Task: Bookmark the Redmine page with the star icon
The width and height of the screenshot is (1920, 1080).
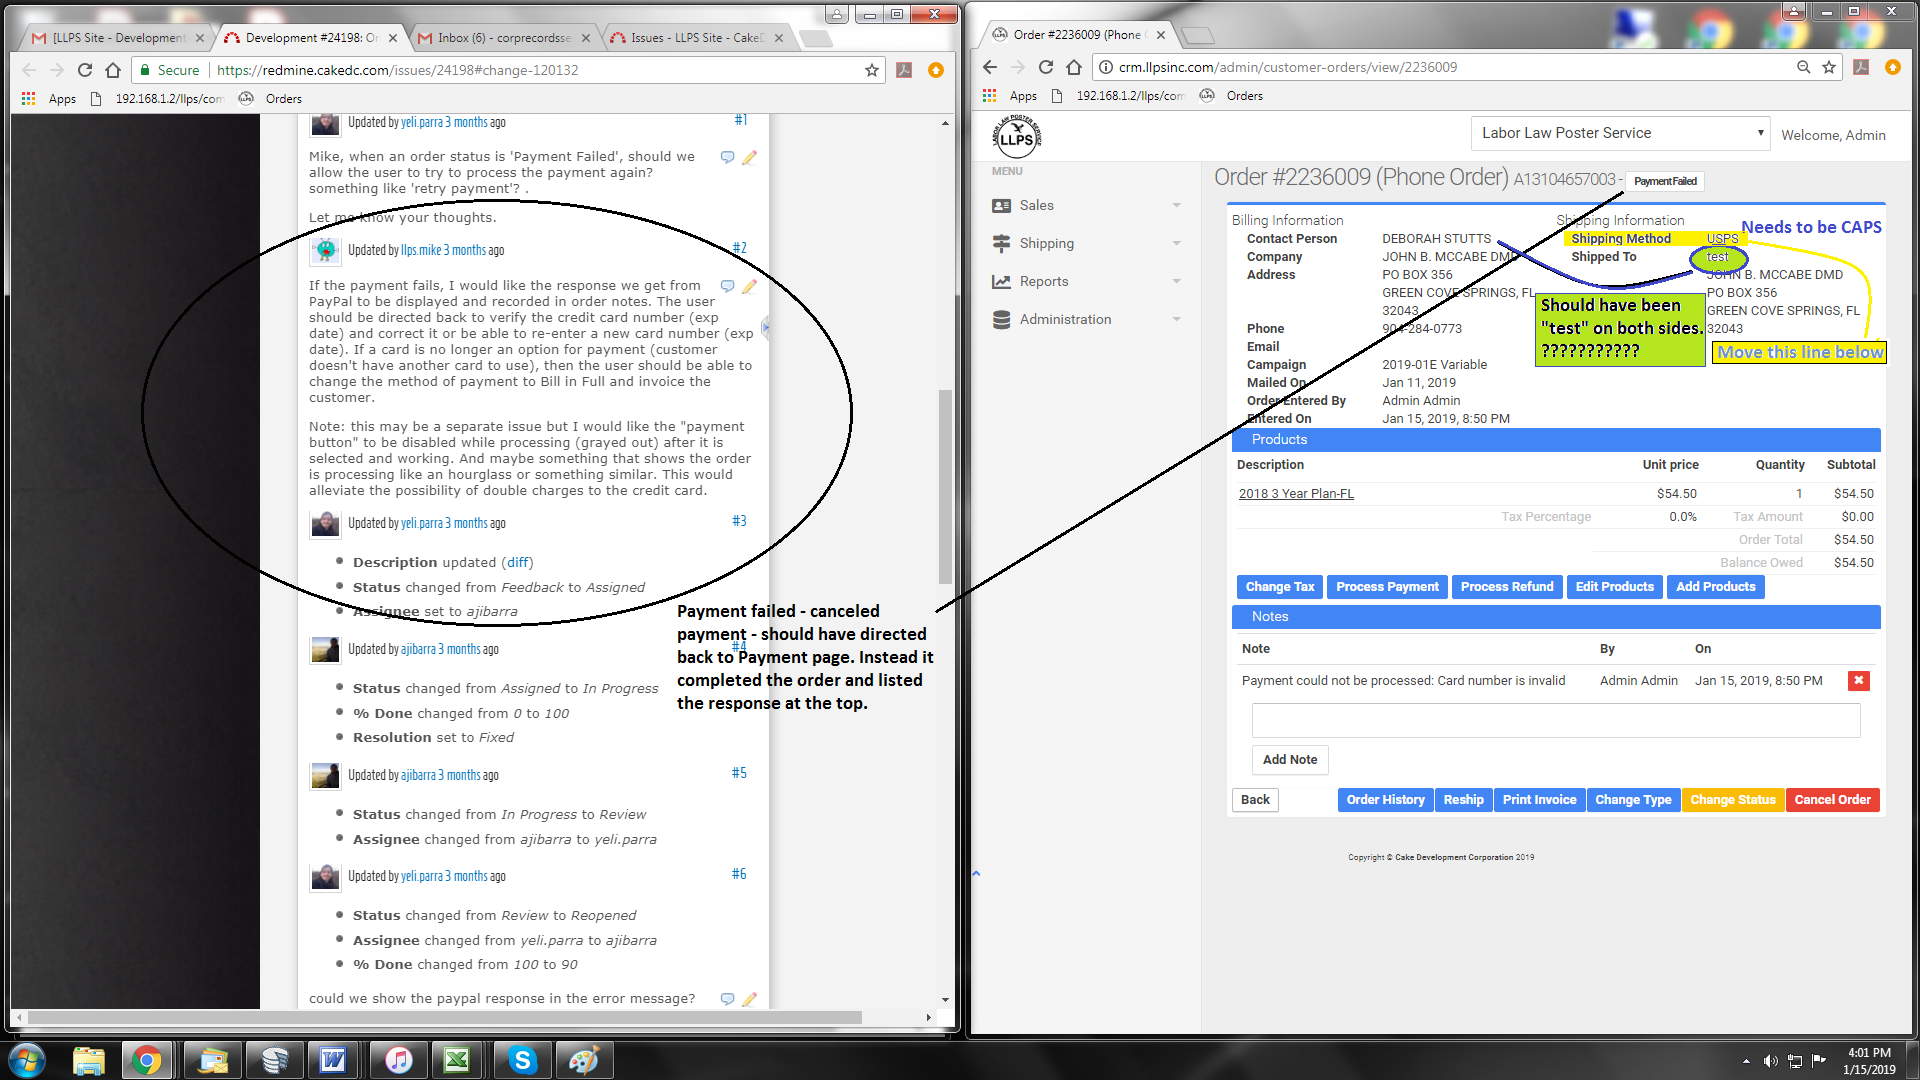Action: point(871,70)
